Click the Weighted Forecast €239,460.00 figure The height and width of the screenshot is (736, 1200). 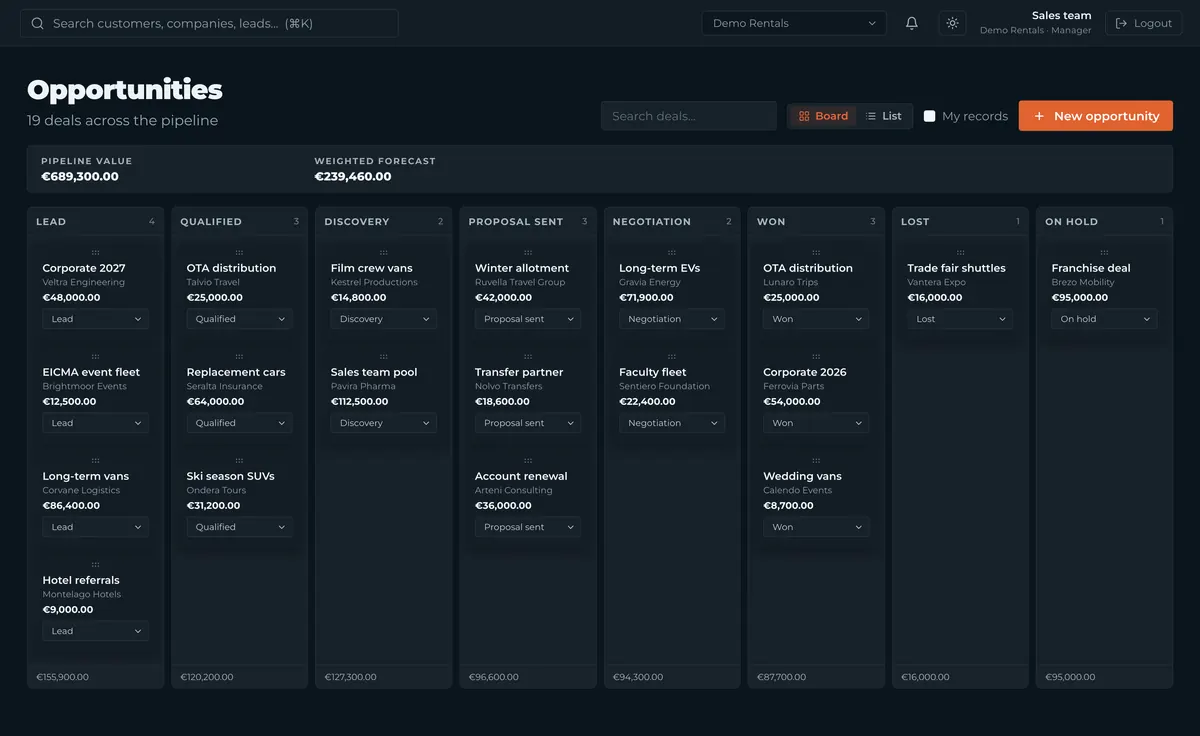[353, 176]
